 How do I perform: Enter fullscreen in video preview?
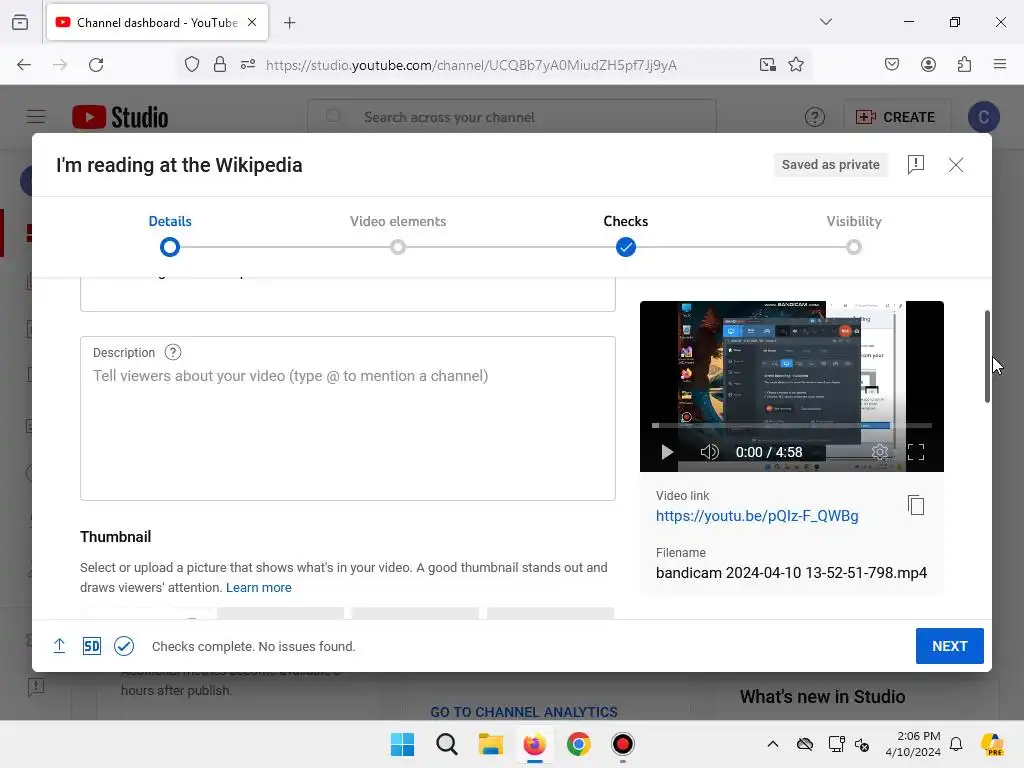(916, 452)
